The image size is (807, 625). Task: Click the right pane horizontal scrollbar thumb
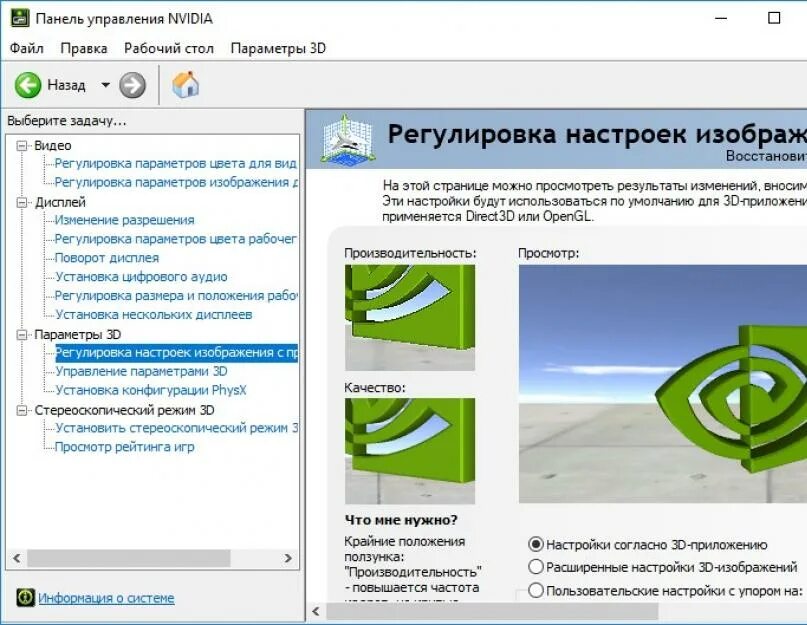[492, 612]
